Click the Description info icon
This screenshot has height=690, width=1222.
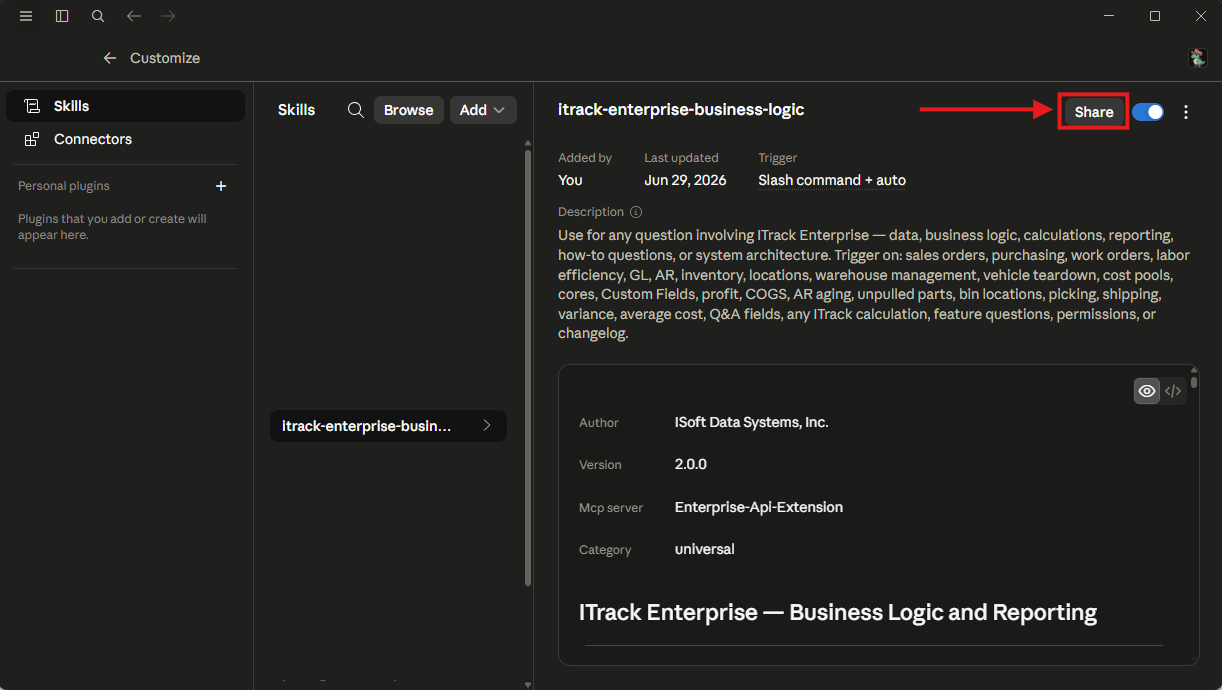click(636, 212)
